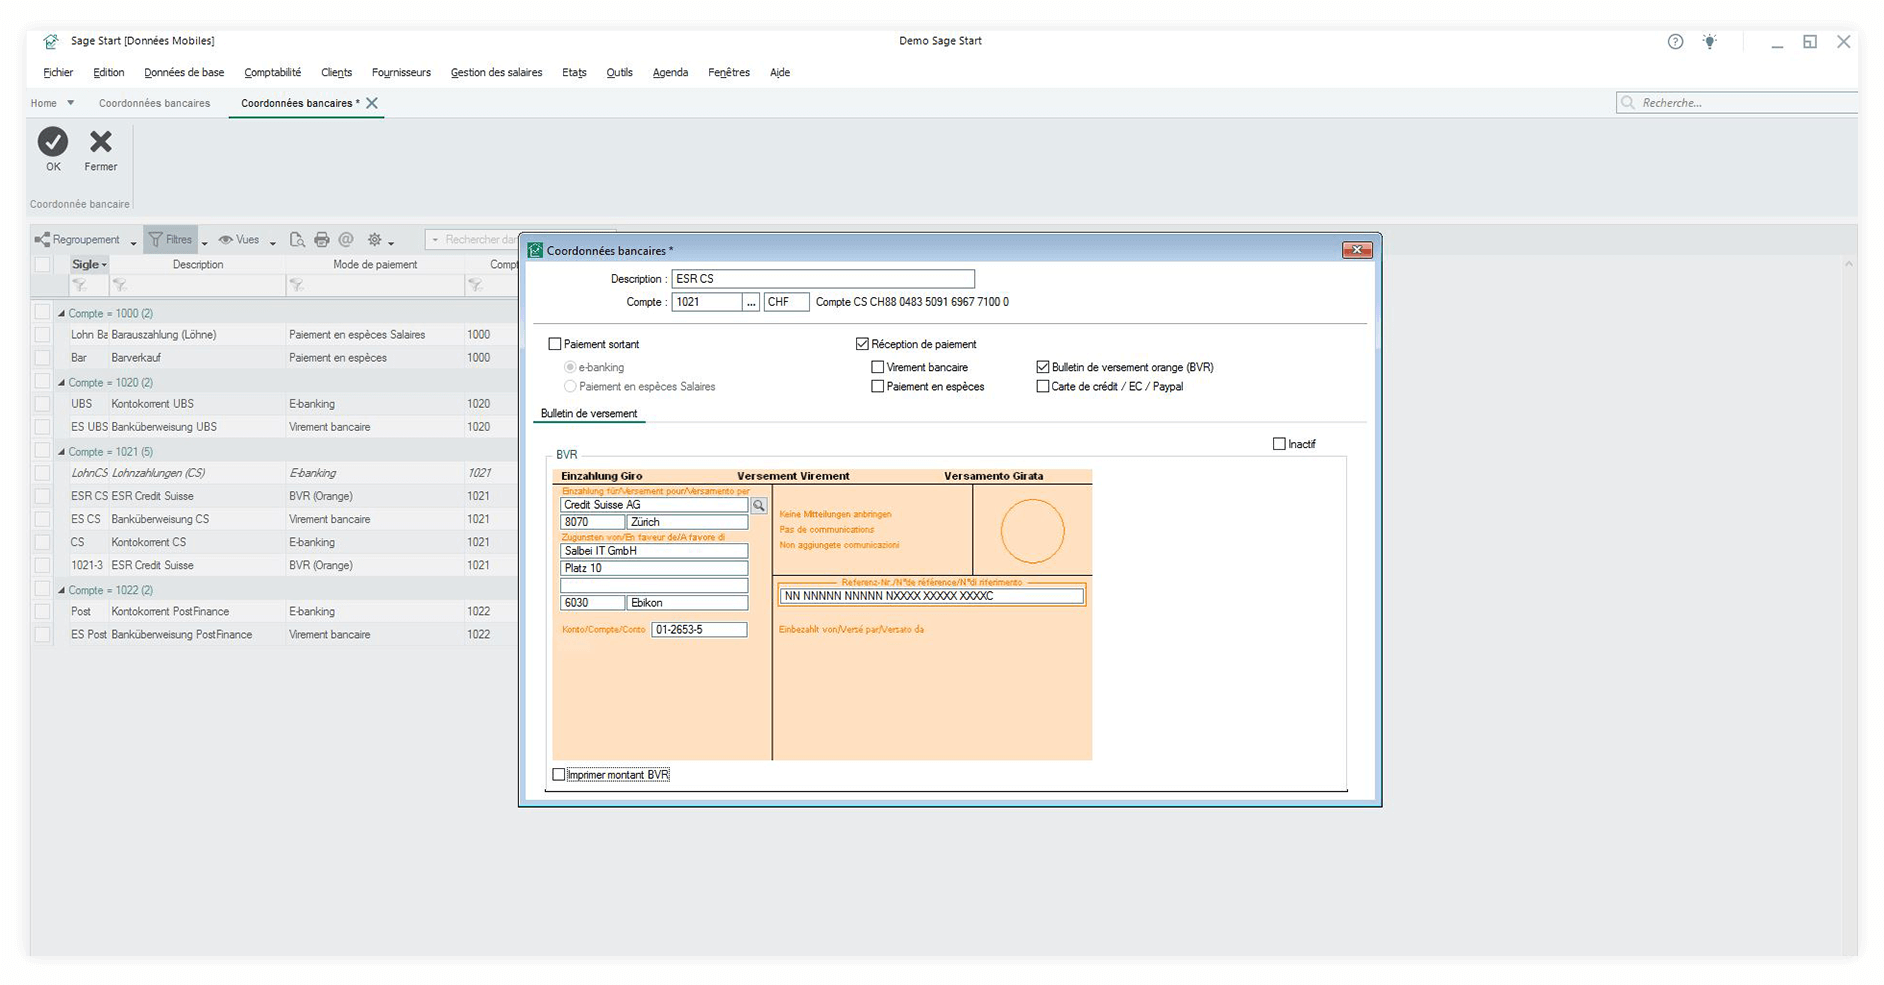Open the Vues dropdown arrow
The width and height of the screenshot is (1884, 985).
272,243
